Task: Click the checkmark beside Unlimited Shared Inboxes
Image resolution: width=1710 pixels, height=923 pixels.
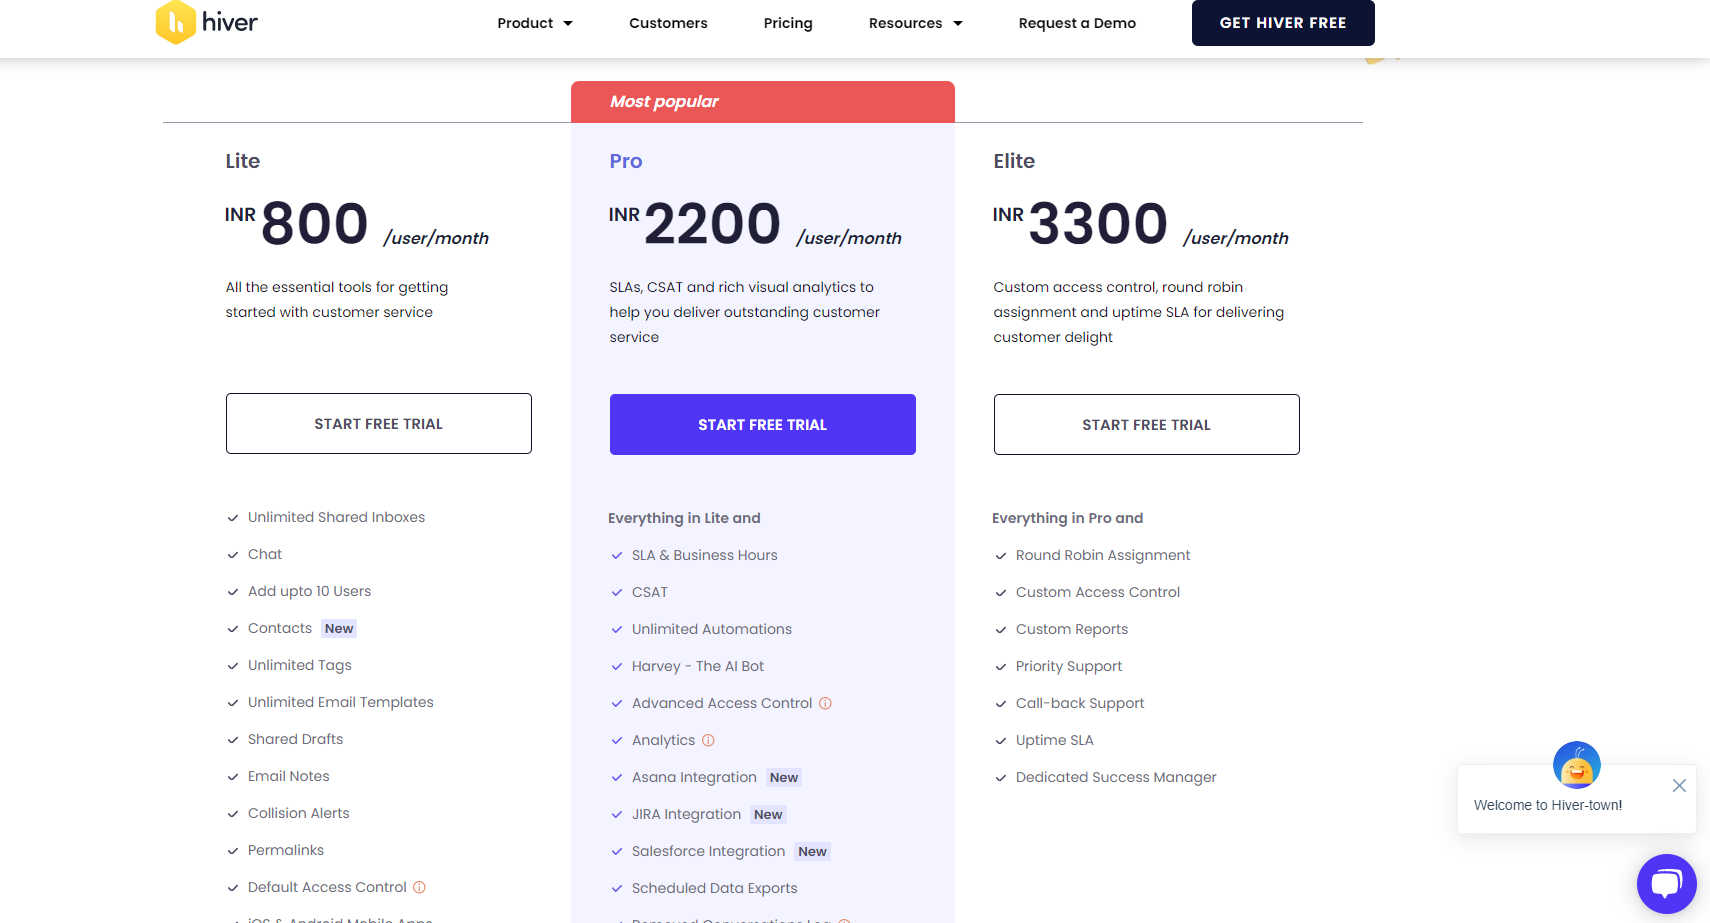Action: [233, 518]
